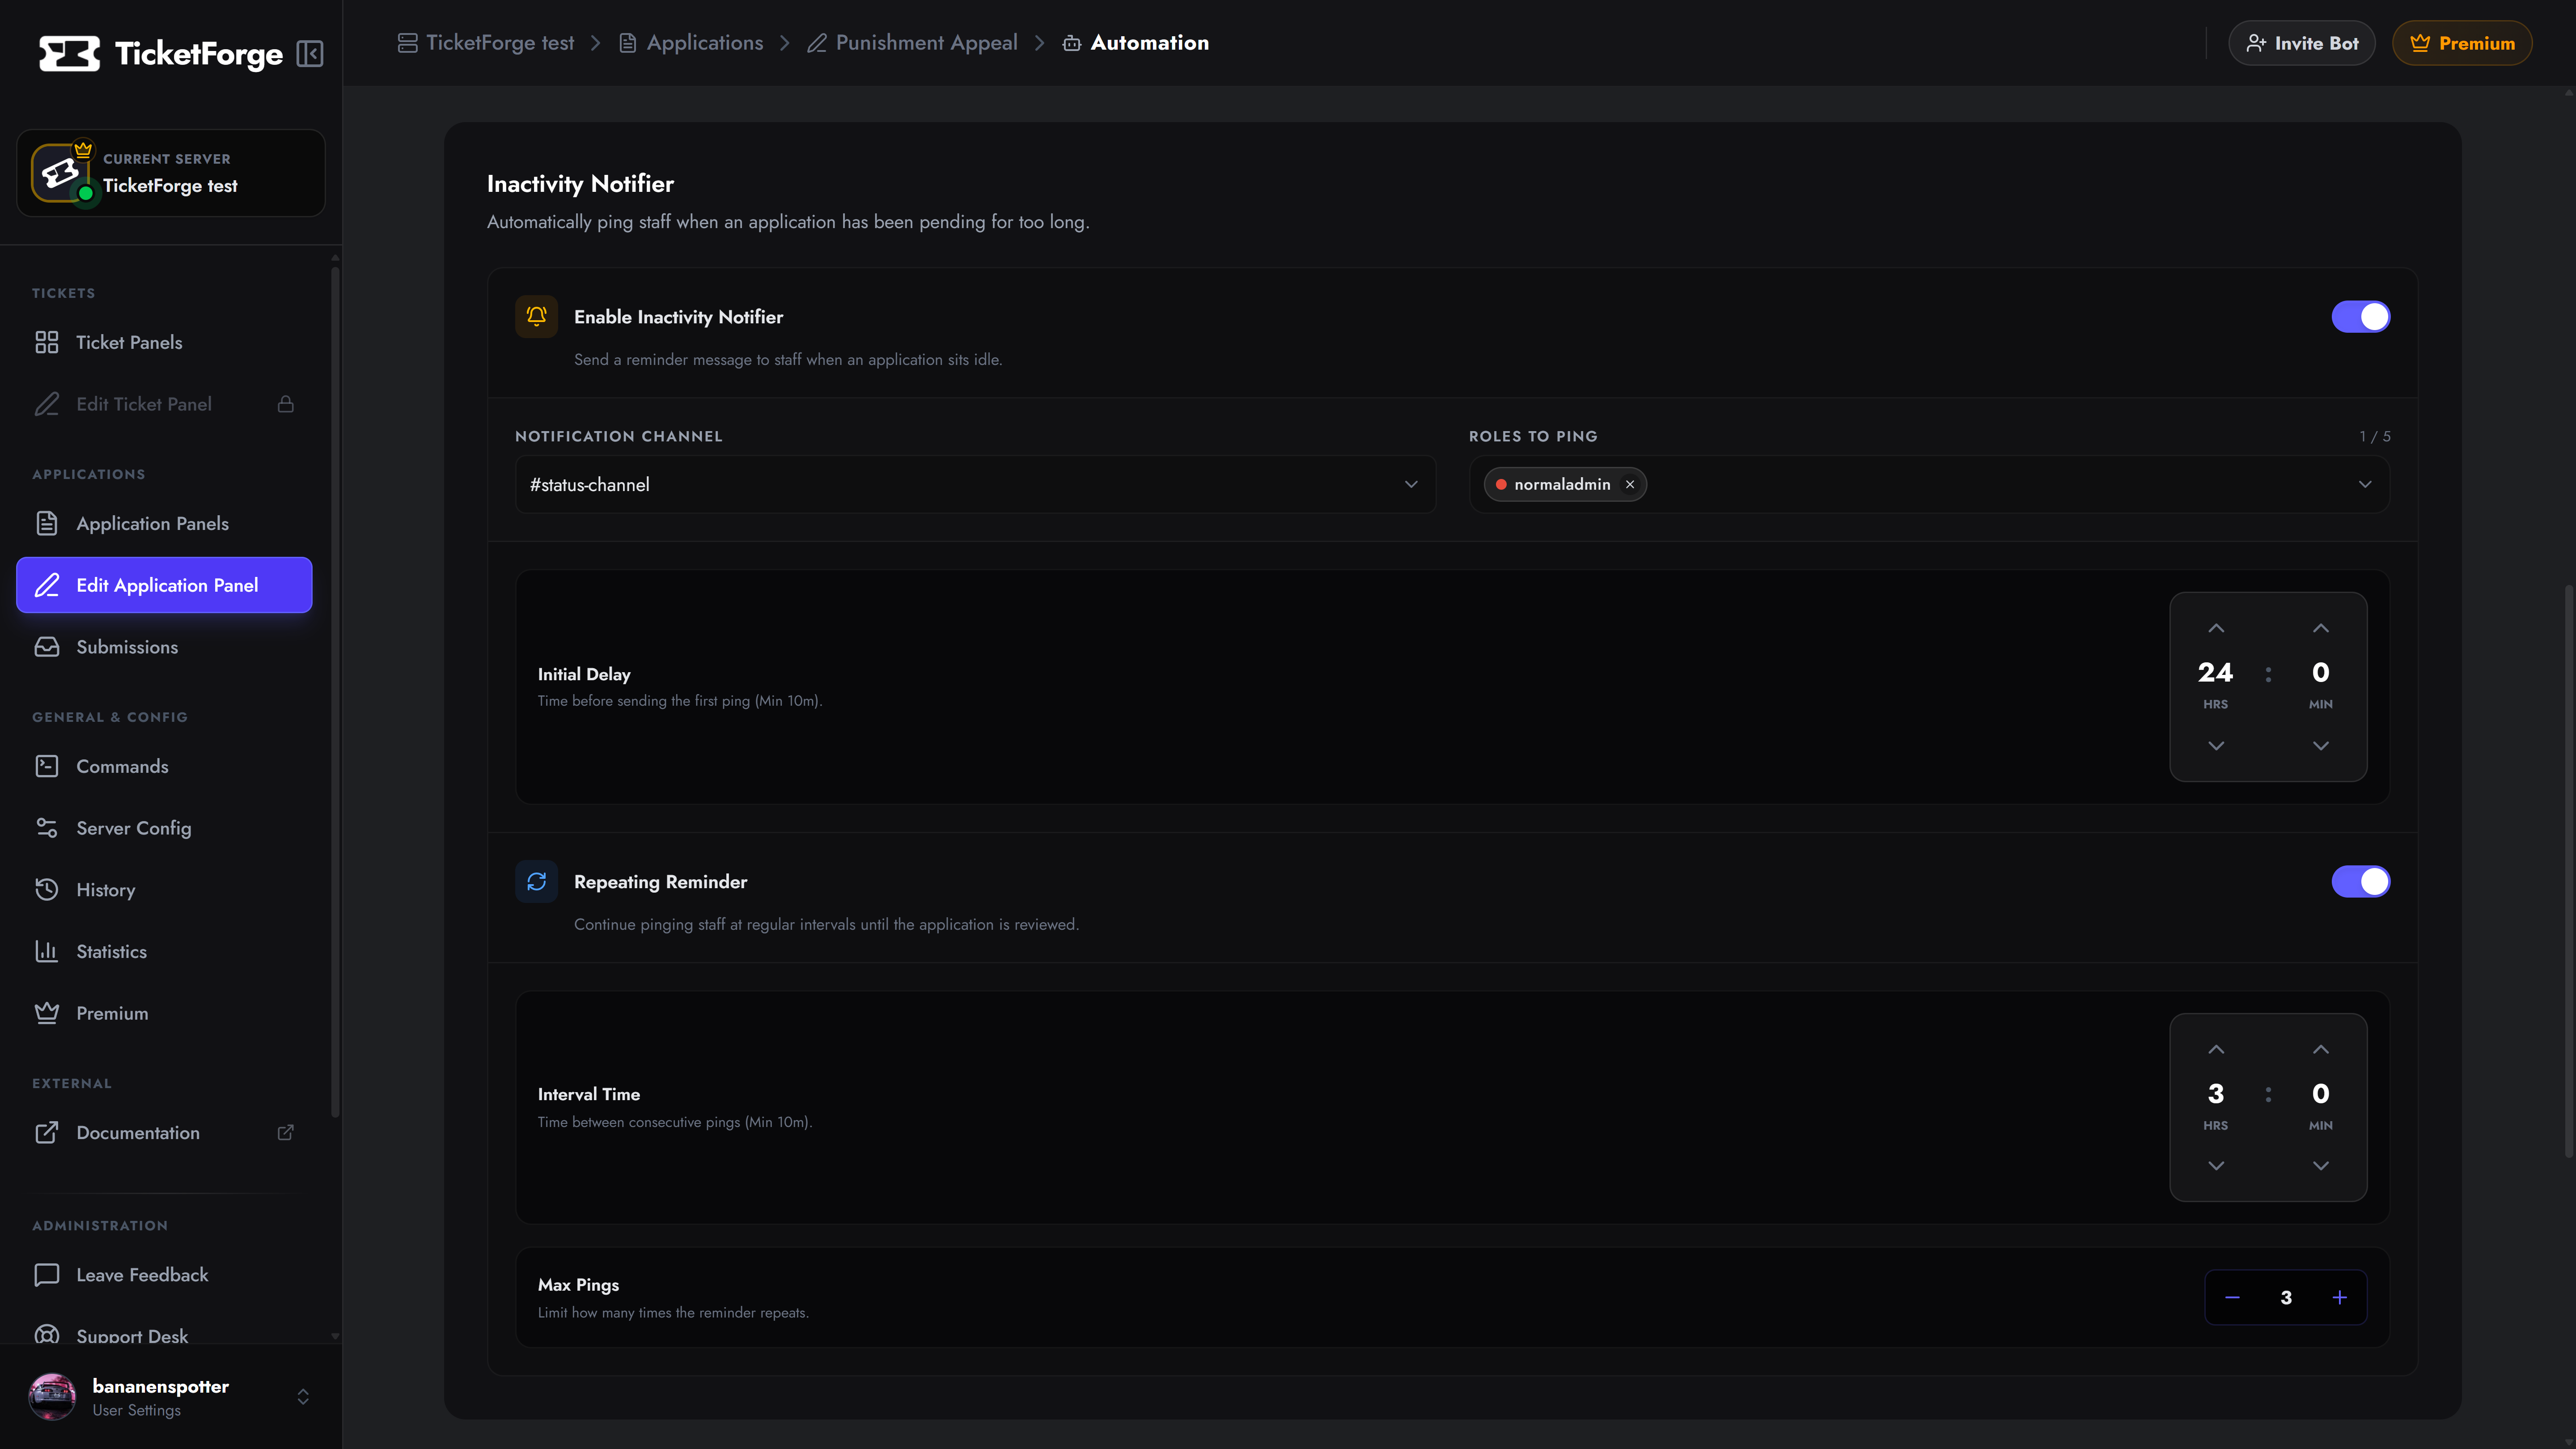This screenshot has height=1449, width=2576.
Task: Decrease Interval Time hours
Action: coord(2216,1166)
